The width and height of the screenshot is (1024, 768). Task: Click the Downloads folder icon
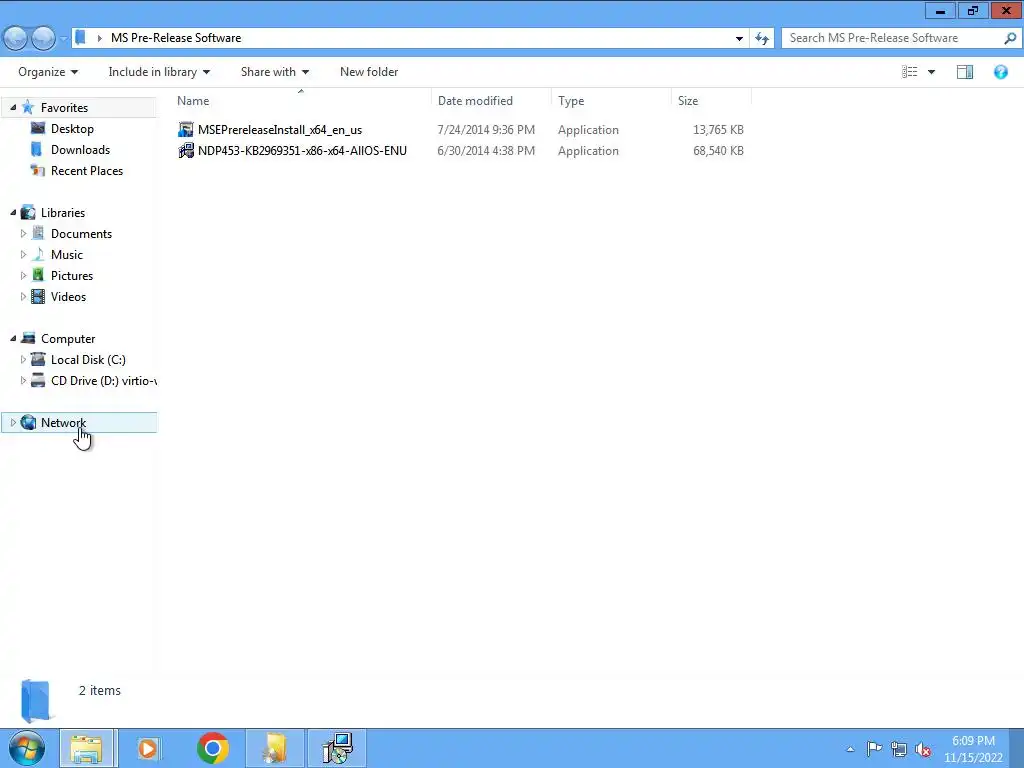point(37,149)
